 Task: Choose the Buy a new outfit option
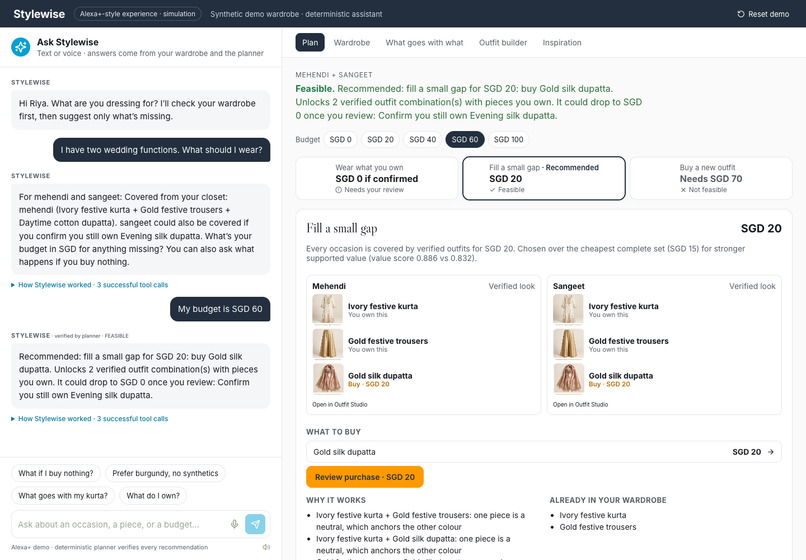click(711, 178)
